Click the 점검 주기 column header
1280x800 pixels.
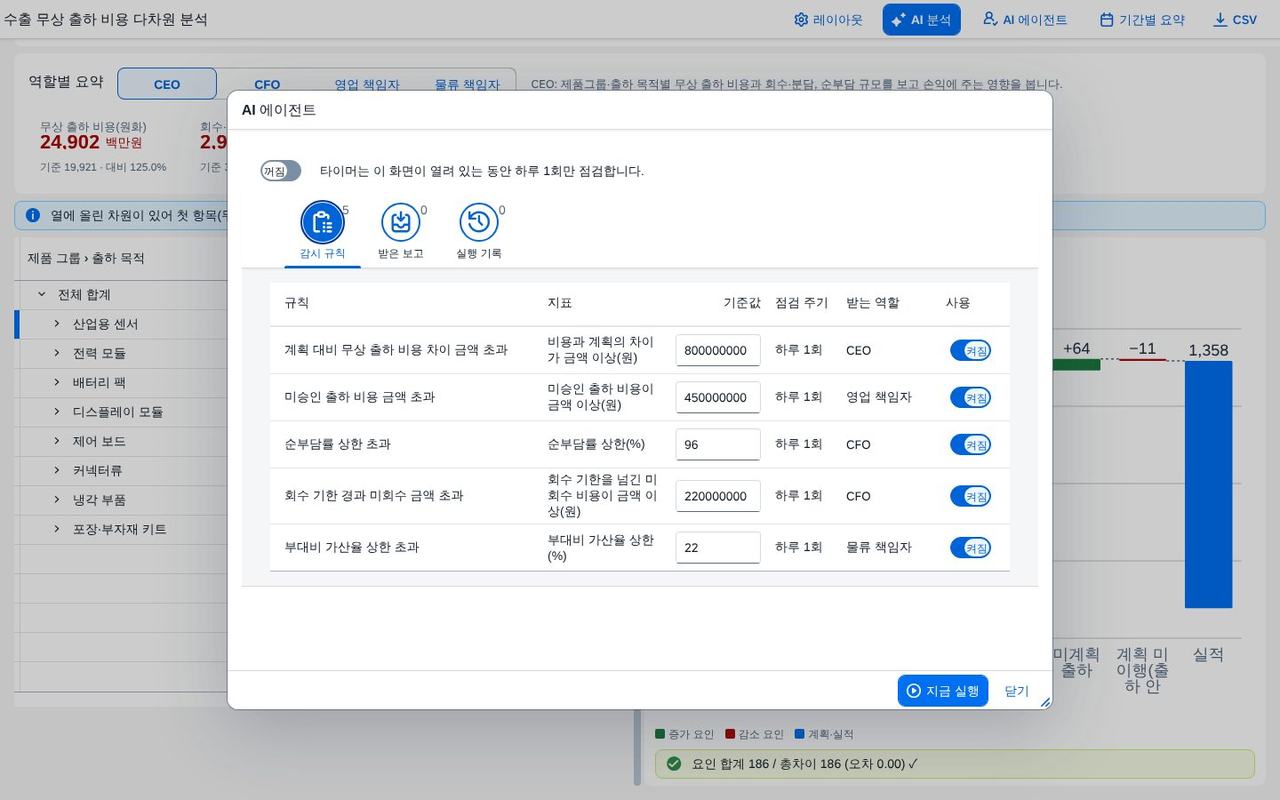(801, 303)
